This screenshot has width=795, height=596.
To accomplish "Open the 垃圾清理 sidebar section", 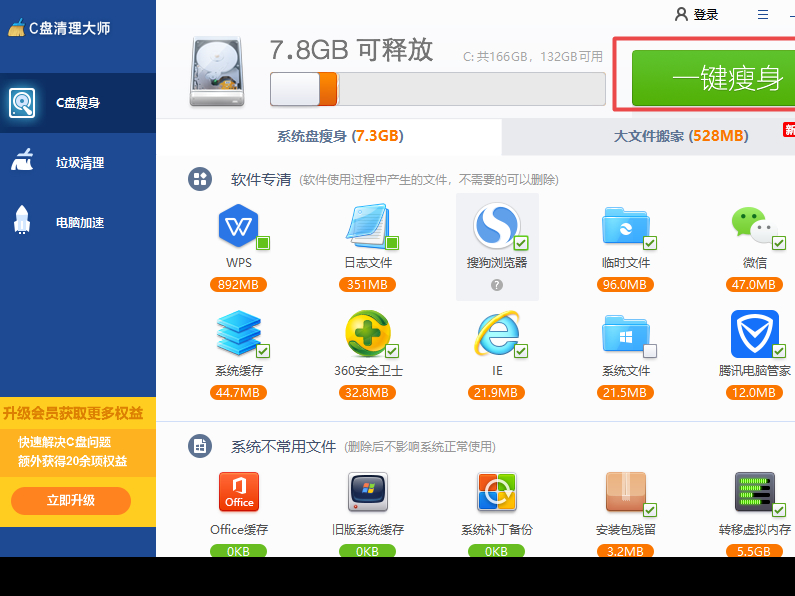I will (78, 163).
